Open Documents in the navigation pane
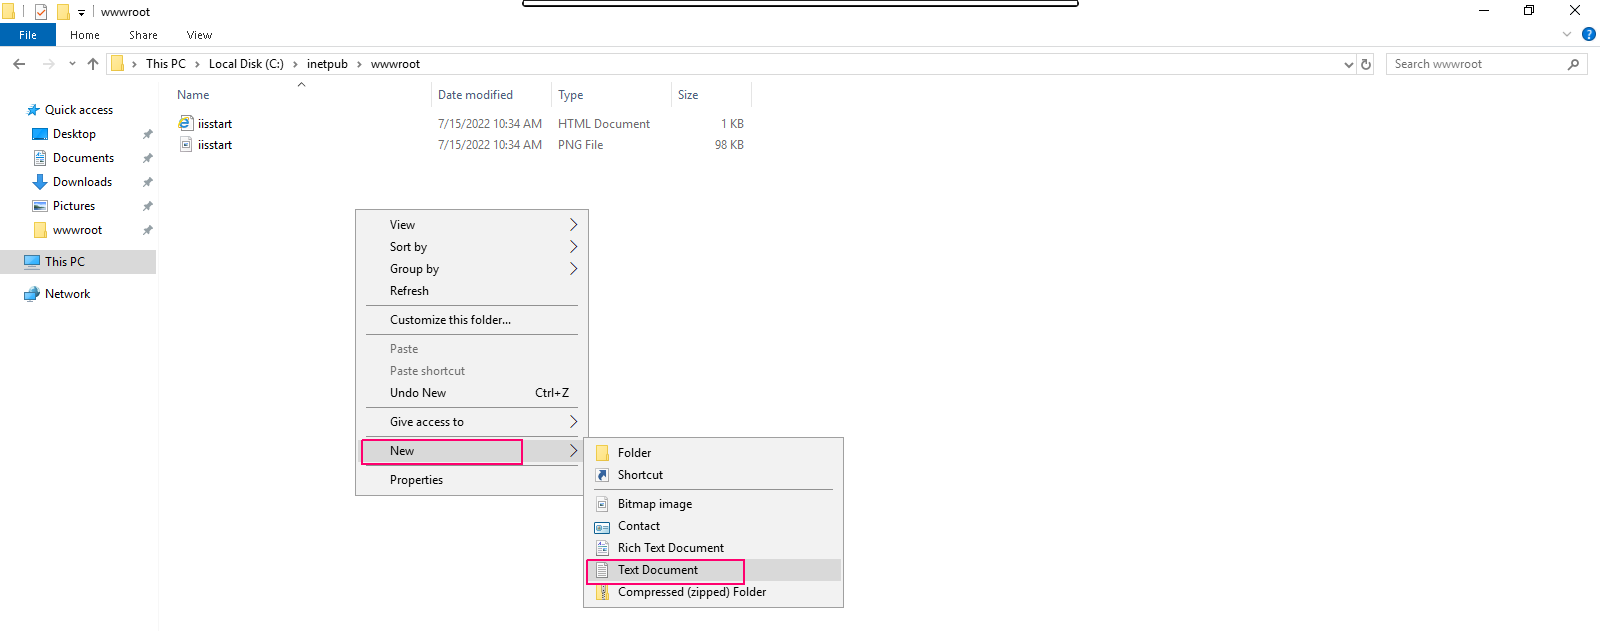 tap(83, 158)
